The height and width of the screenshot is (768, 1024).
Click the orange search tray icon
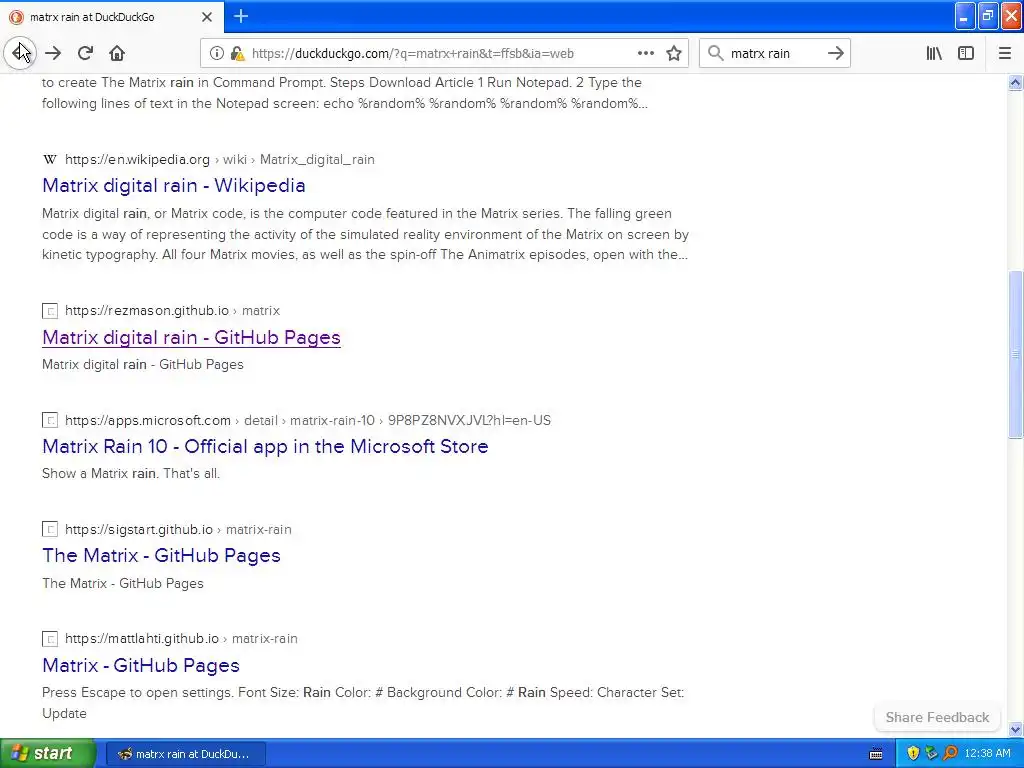pyautogui.click(x=950, y=754)
